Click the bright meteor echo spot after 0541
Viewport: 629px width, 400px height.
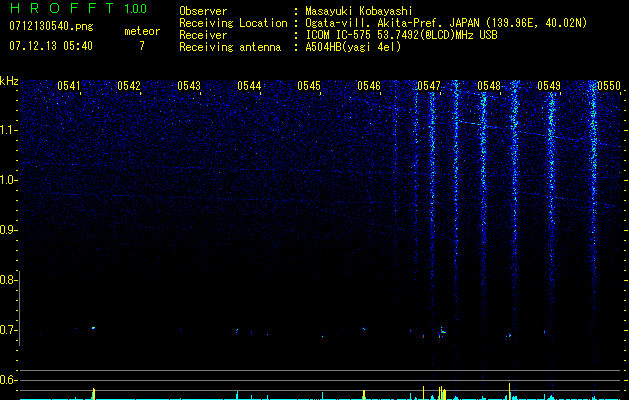pos(93,328)
